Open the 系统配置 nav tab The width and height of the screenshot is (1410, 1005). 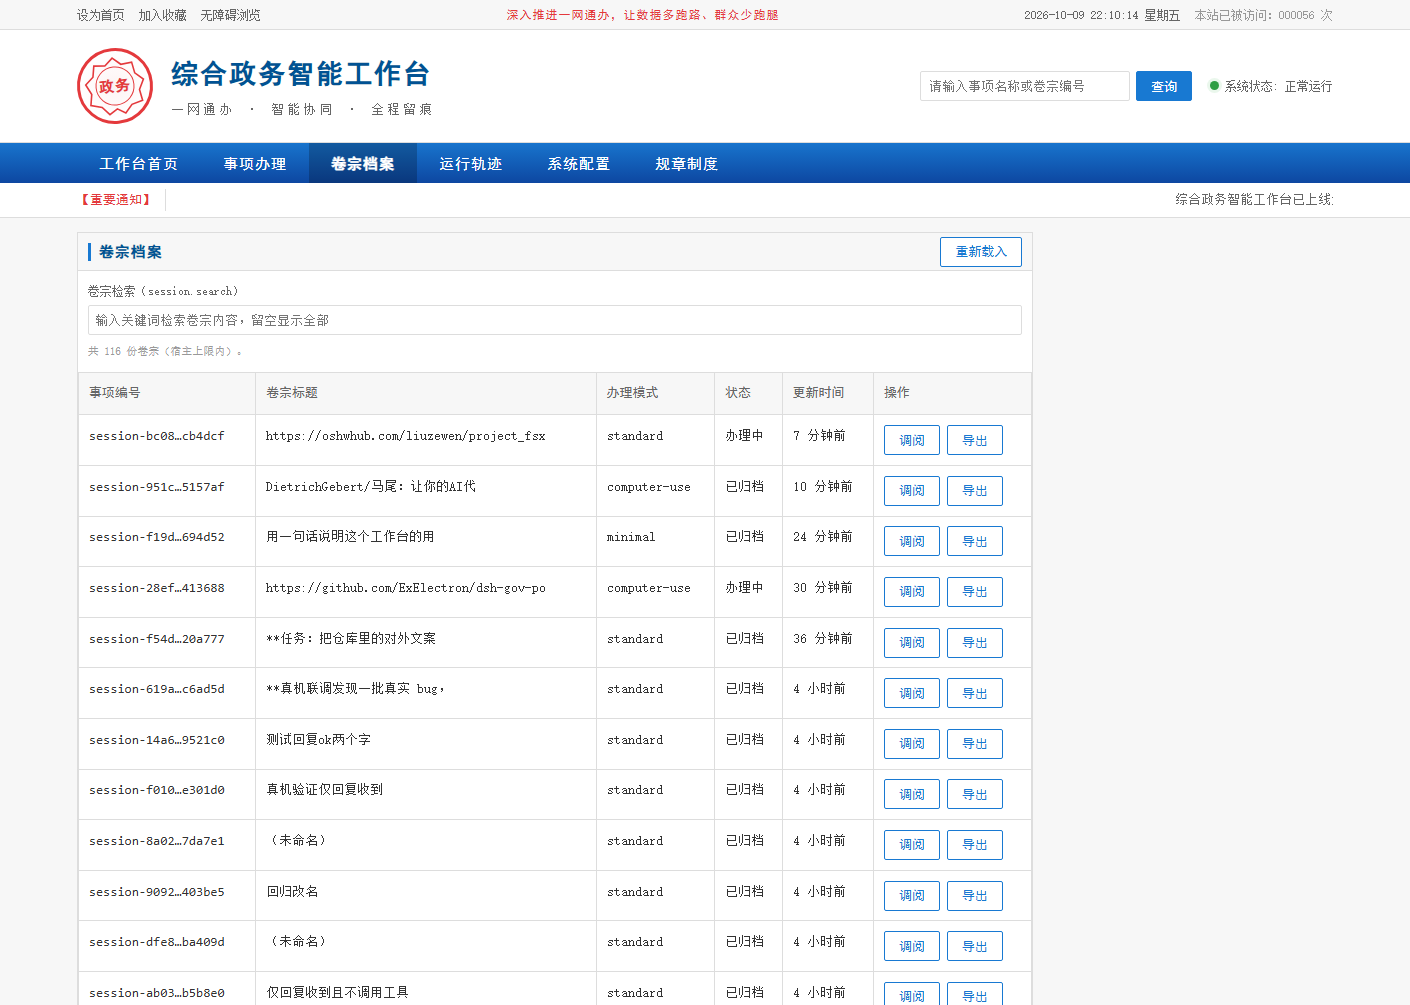pyautogui.click(x=579, y=164)
